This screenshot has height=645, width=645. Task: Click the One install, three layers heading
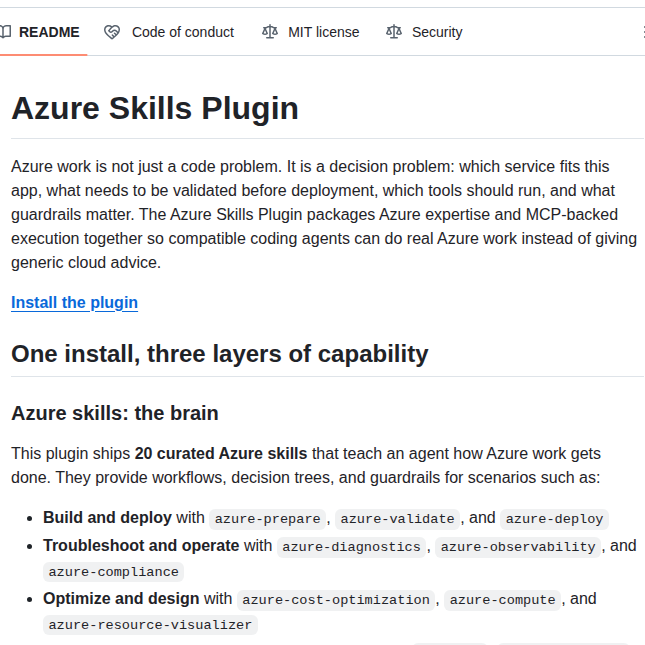pos(220,354)
